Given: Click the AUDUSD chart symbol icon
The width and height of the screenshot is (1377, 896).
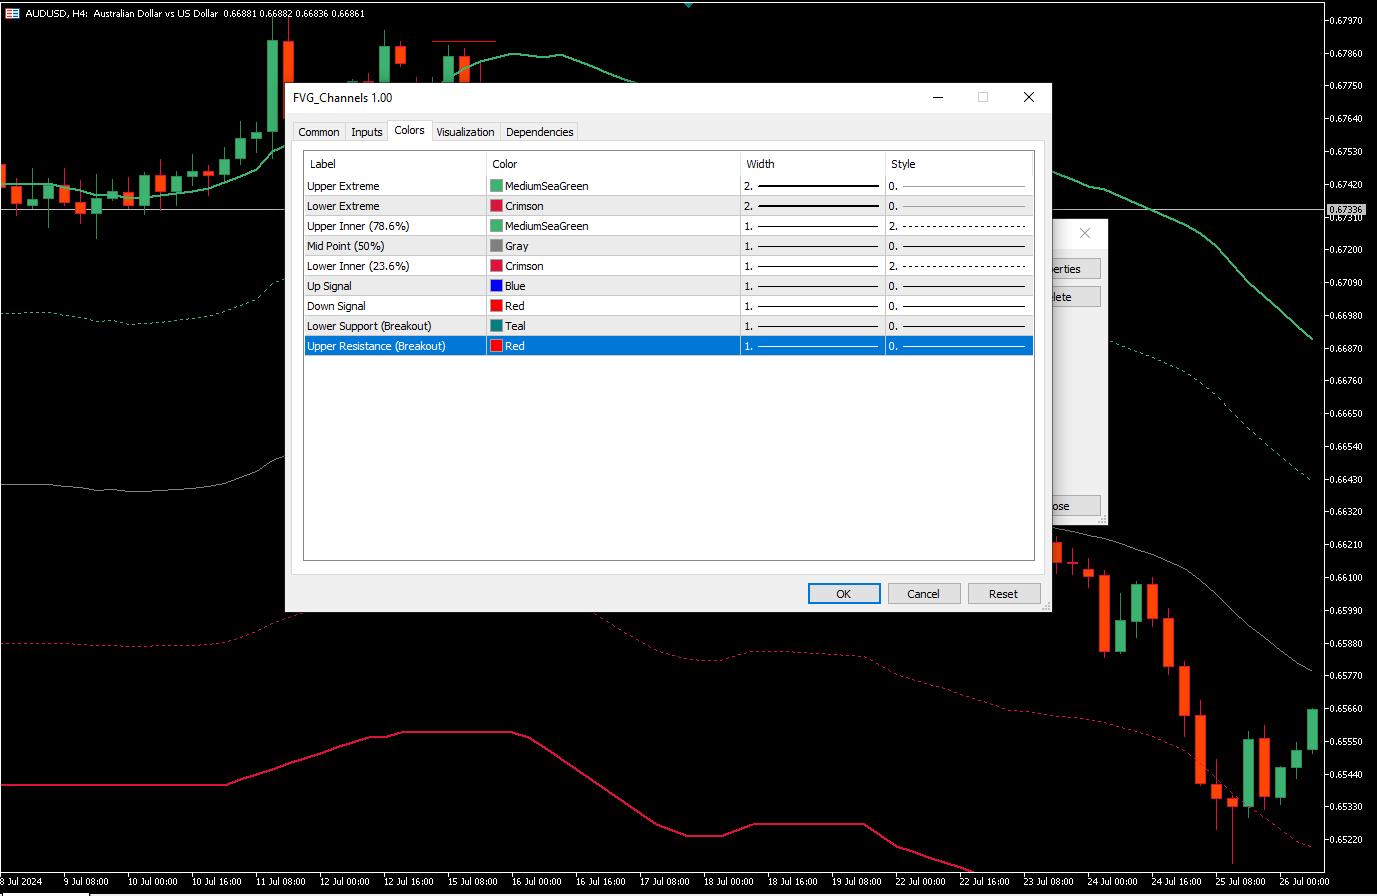Looking at the screenshot, I should (12, 13).
